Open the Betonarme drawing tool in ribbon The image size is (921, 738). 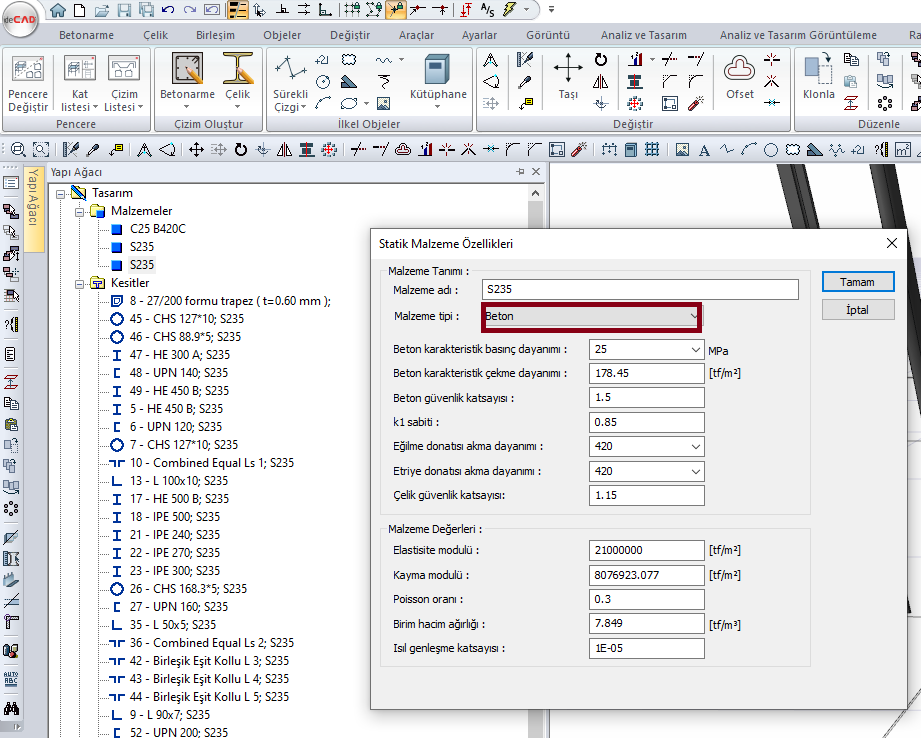coord(187,81)
